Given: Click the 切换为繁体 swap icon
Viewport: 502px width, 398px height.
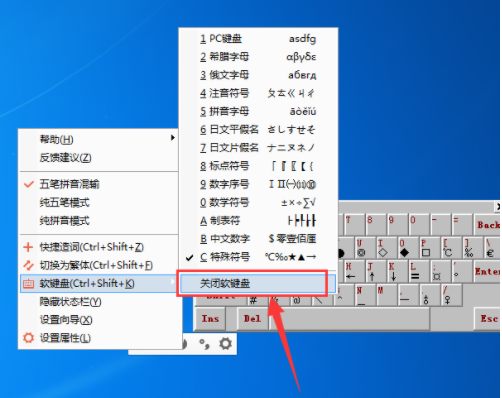Looking at the screenshot, I should (x=28, y=265).
